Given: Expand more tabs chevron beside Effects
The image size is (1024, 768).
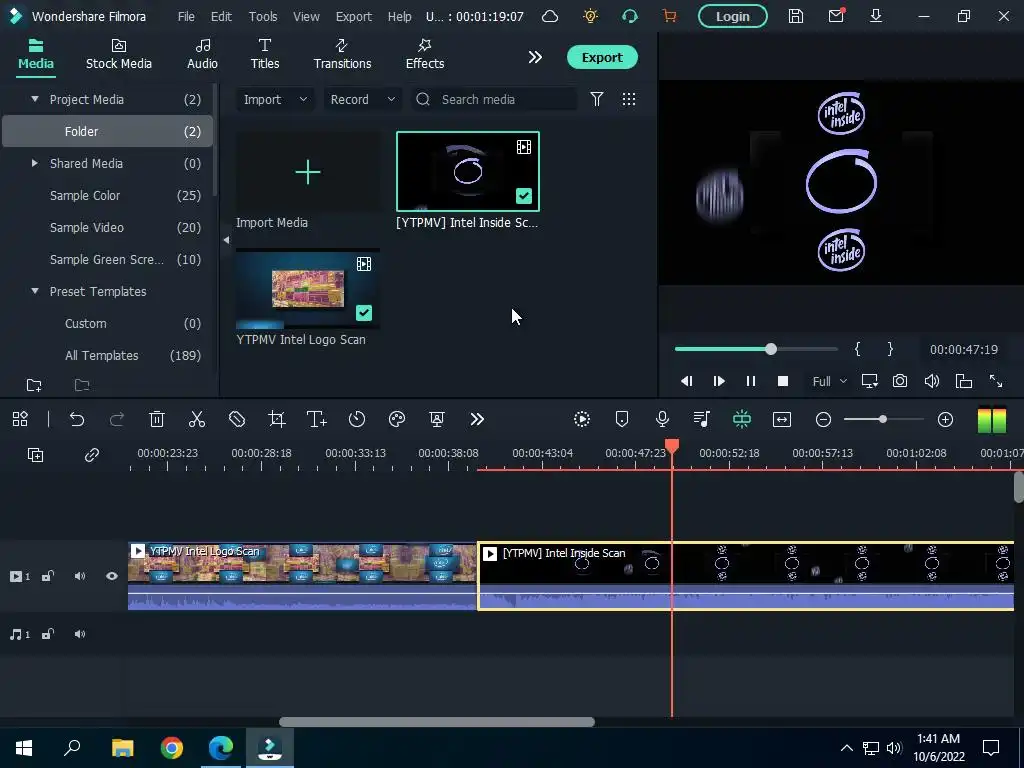Looking at the screenshot, I should (x=535, y=57).
